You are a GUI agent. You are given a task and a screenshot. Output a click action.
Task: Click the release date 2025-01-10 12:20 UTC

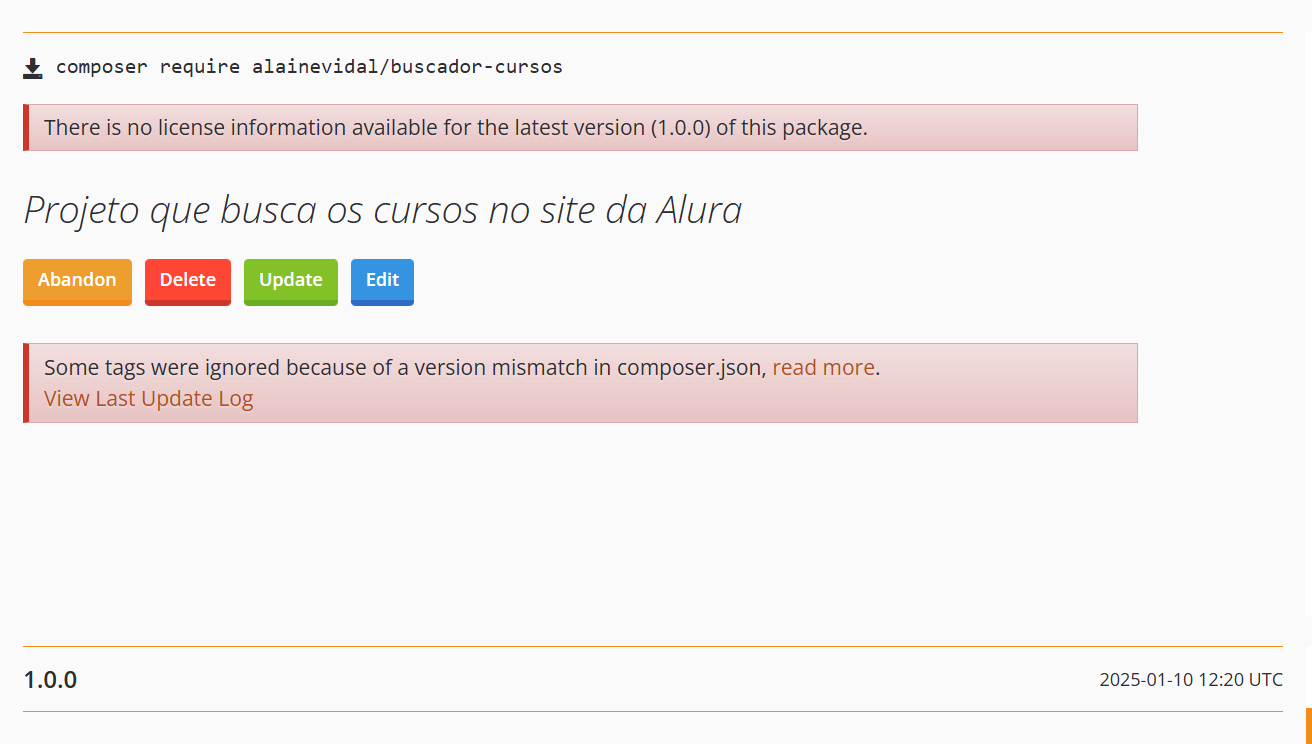(1191, 680)
